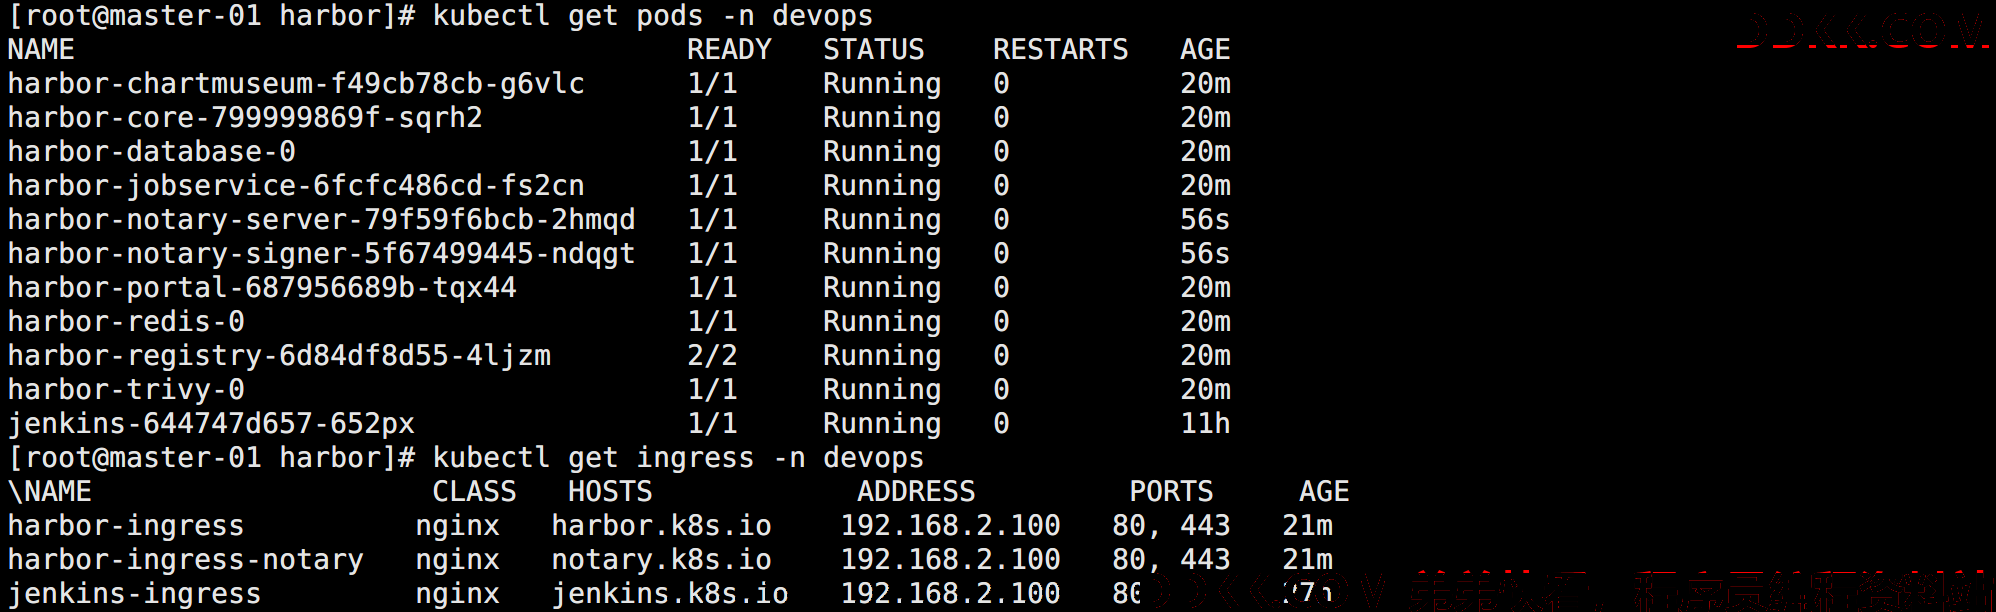Click host harbor.k8s.io
This screenshot has height=612, width=1996.
[x=661, y=526]
